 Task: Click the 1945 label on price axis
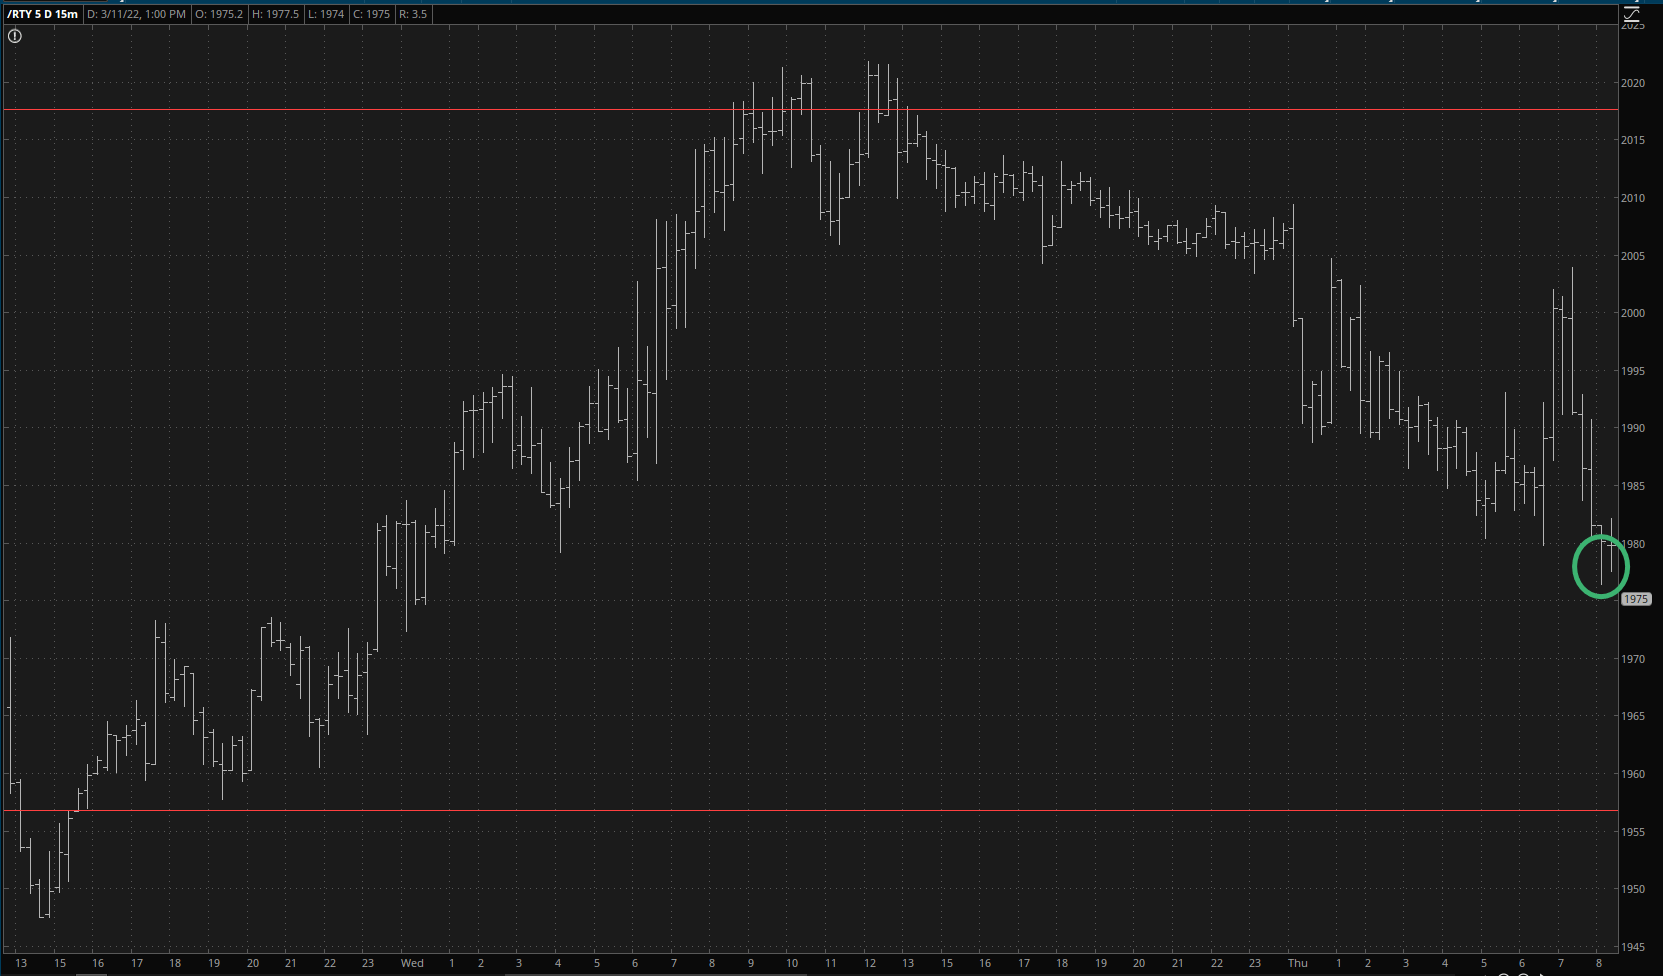click(1632, 947)
